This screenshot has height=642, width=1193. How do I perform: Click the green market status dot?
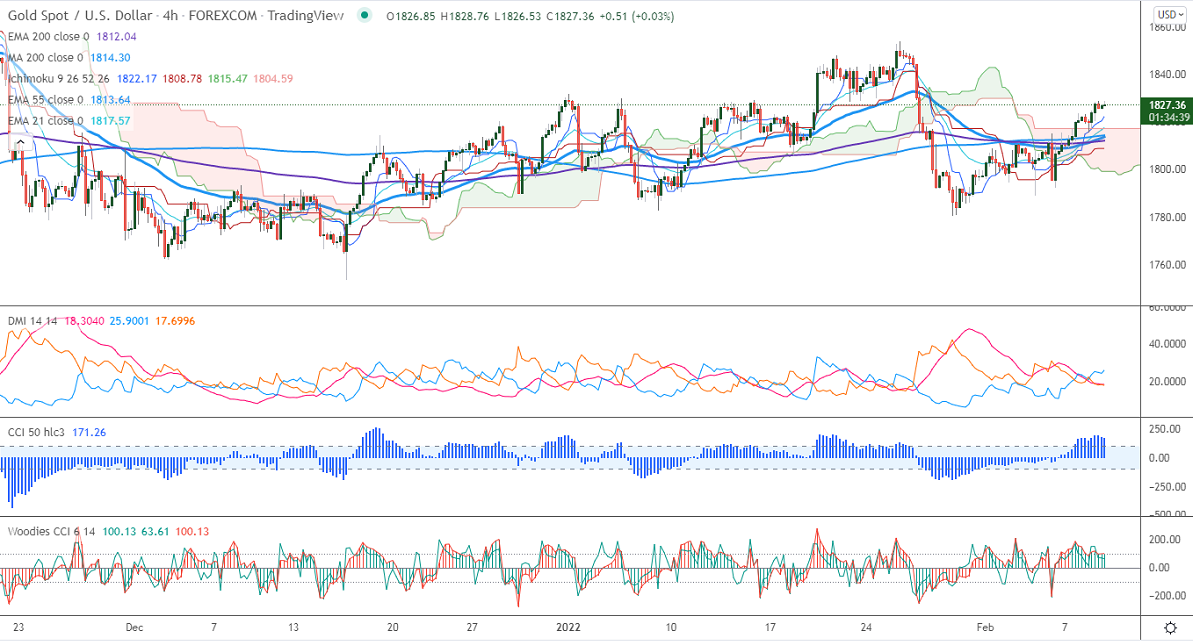click(x=364, y=15)
